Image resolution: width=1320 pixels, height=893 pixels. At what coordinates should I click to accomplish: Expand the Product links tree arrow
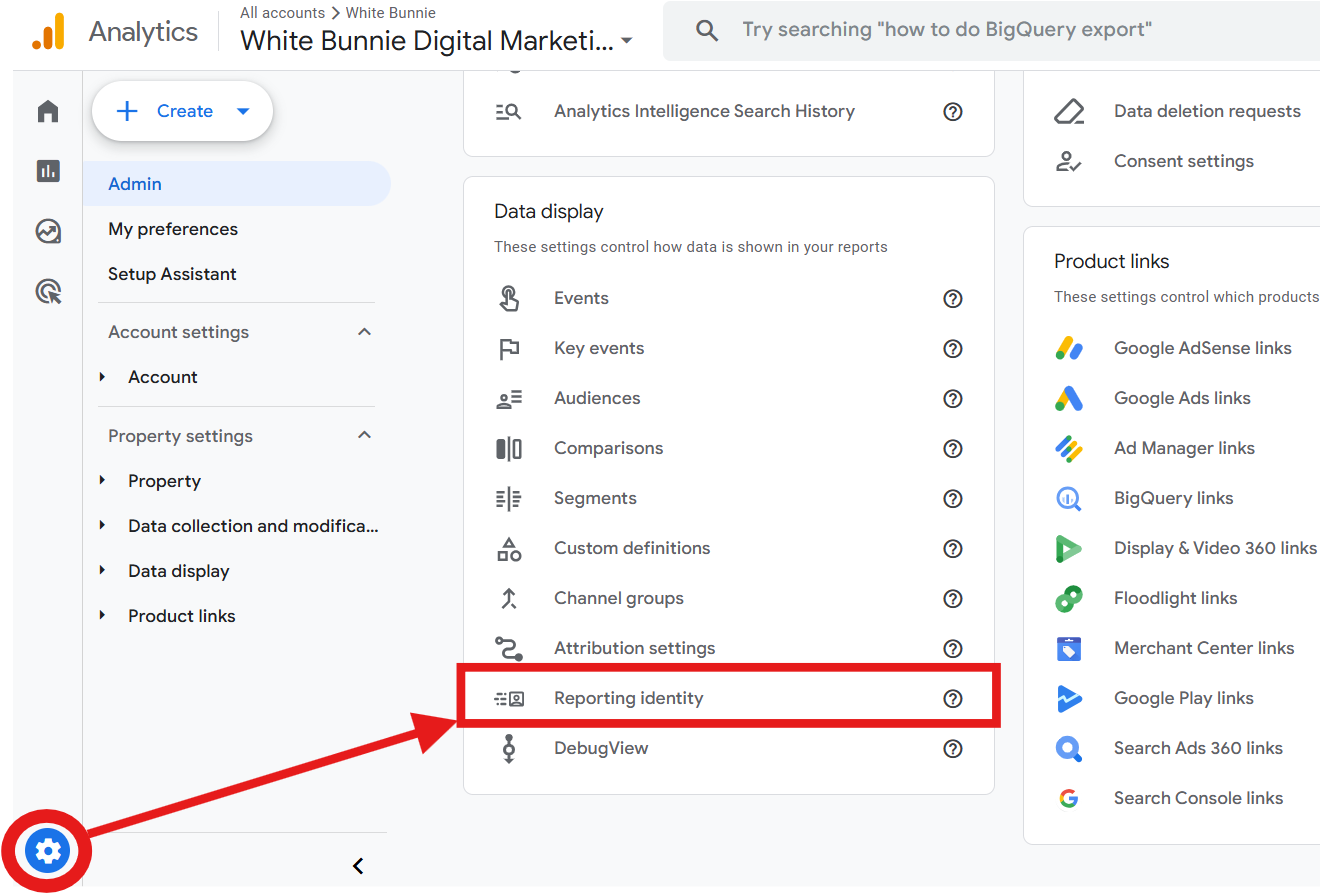103,615
